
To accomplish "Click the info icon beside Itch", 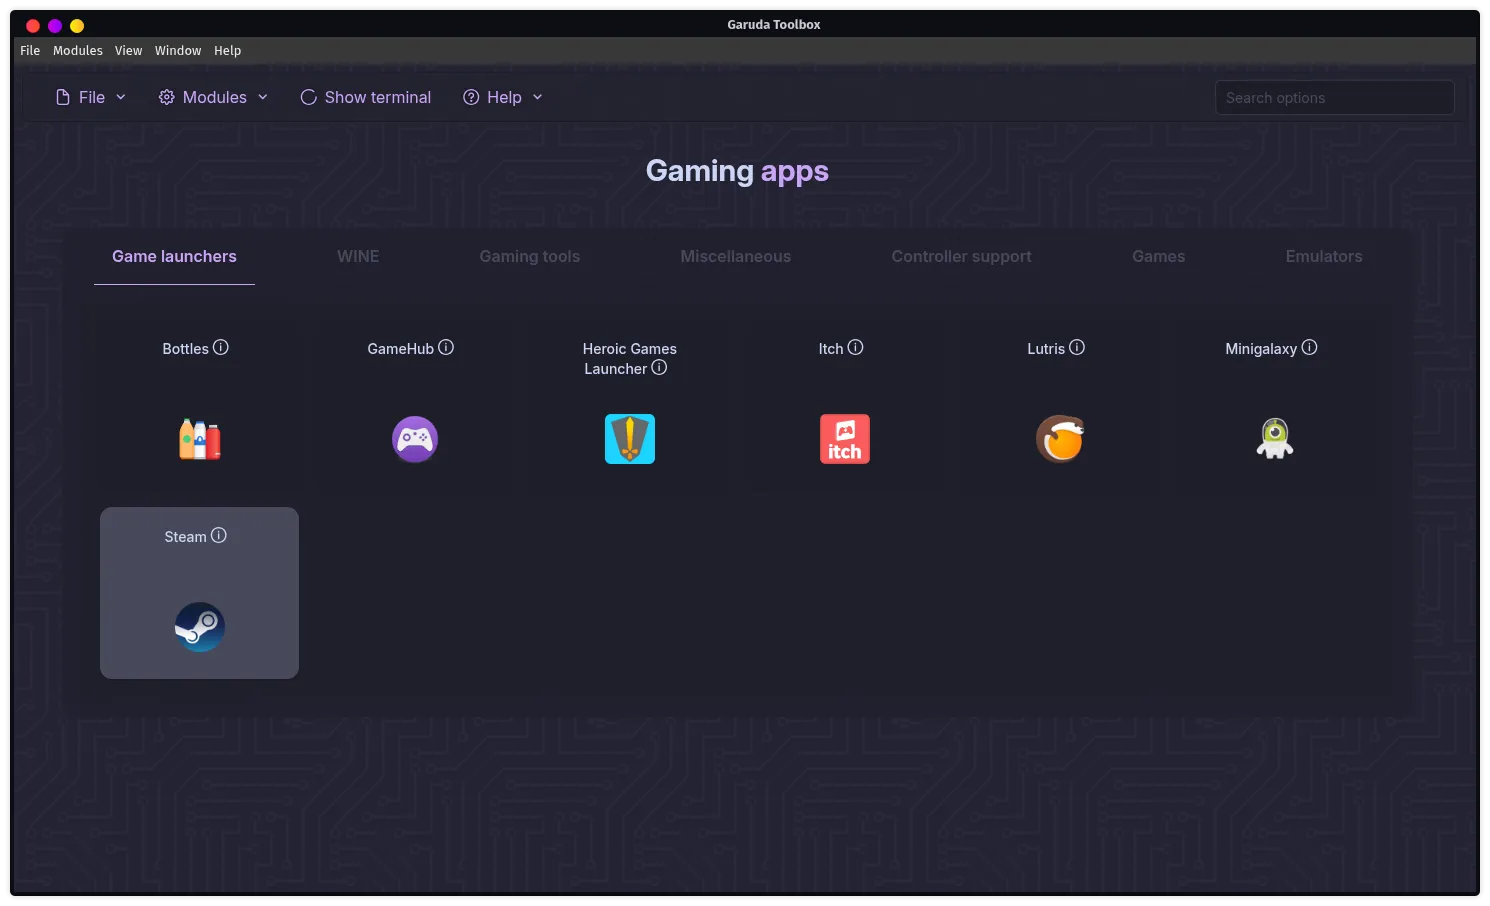I will (856, 347).
